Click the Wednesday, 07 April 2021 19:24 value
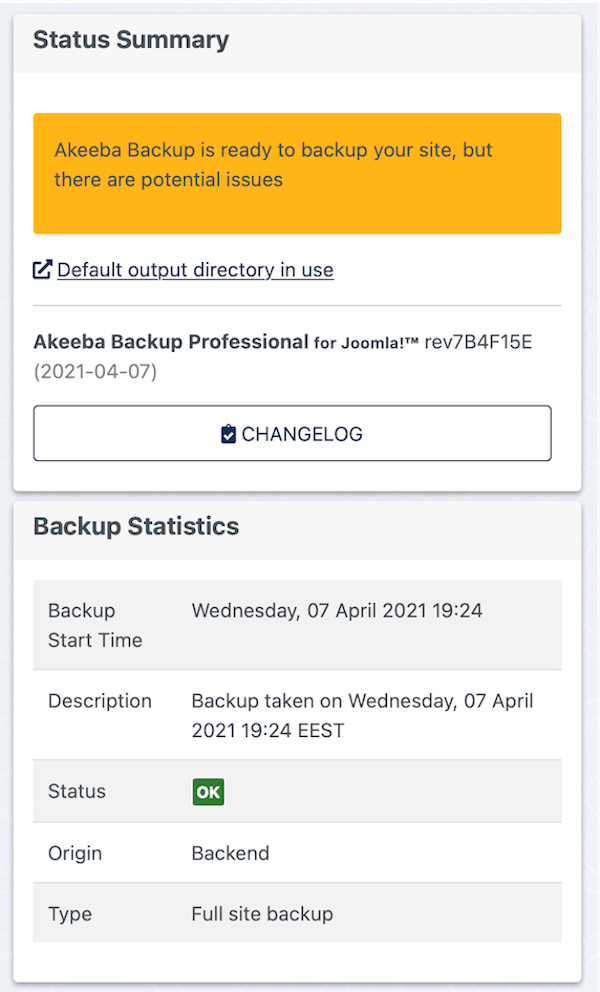 [x=337, y=611]
